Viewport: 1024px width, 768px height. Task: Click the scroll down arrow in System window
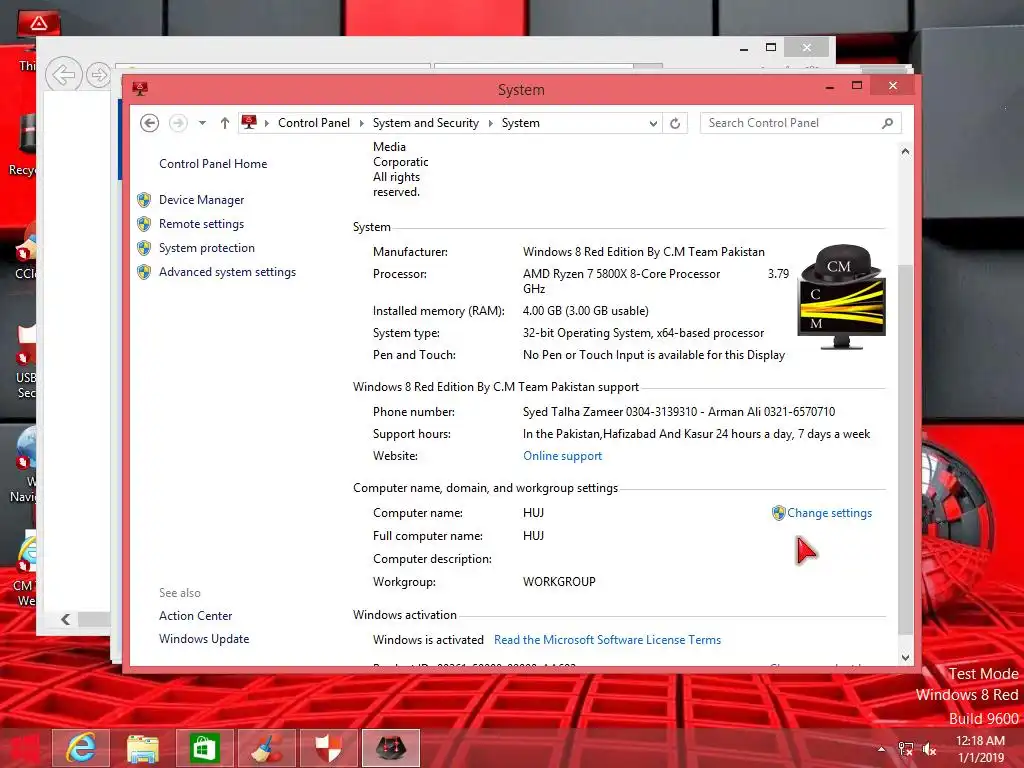(x=905, y=657)
